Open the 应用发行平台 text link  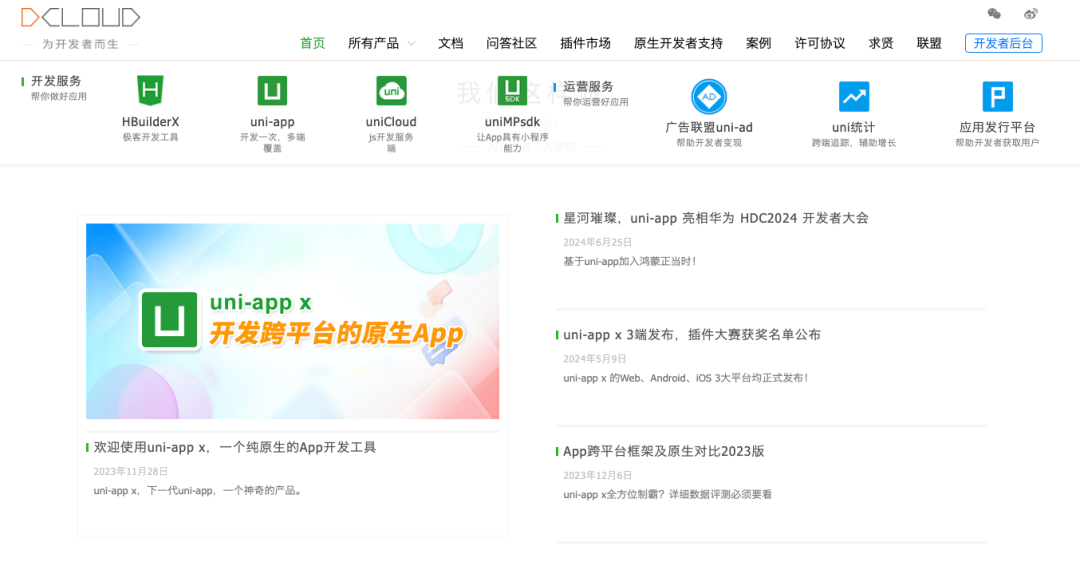tap(997, 127)
